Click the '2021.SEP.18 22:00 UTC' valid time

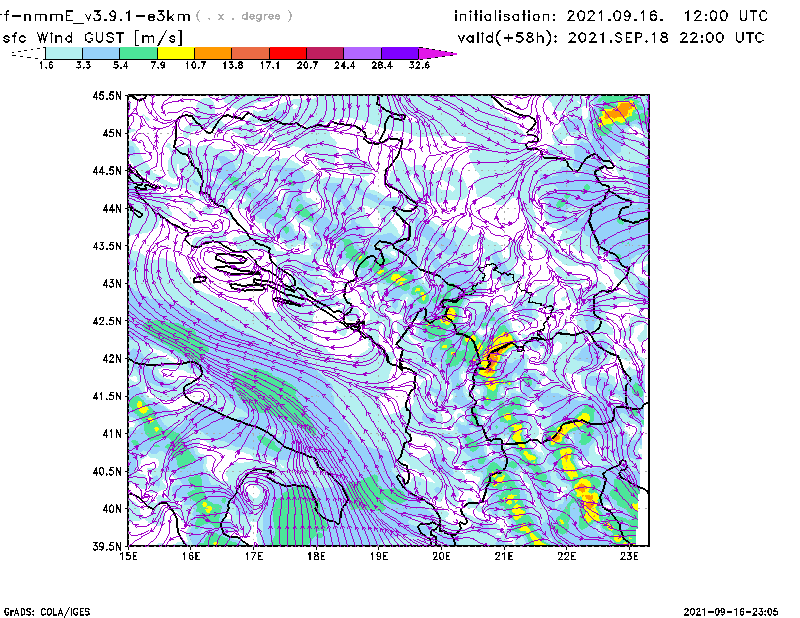click(x=666, y=38)
